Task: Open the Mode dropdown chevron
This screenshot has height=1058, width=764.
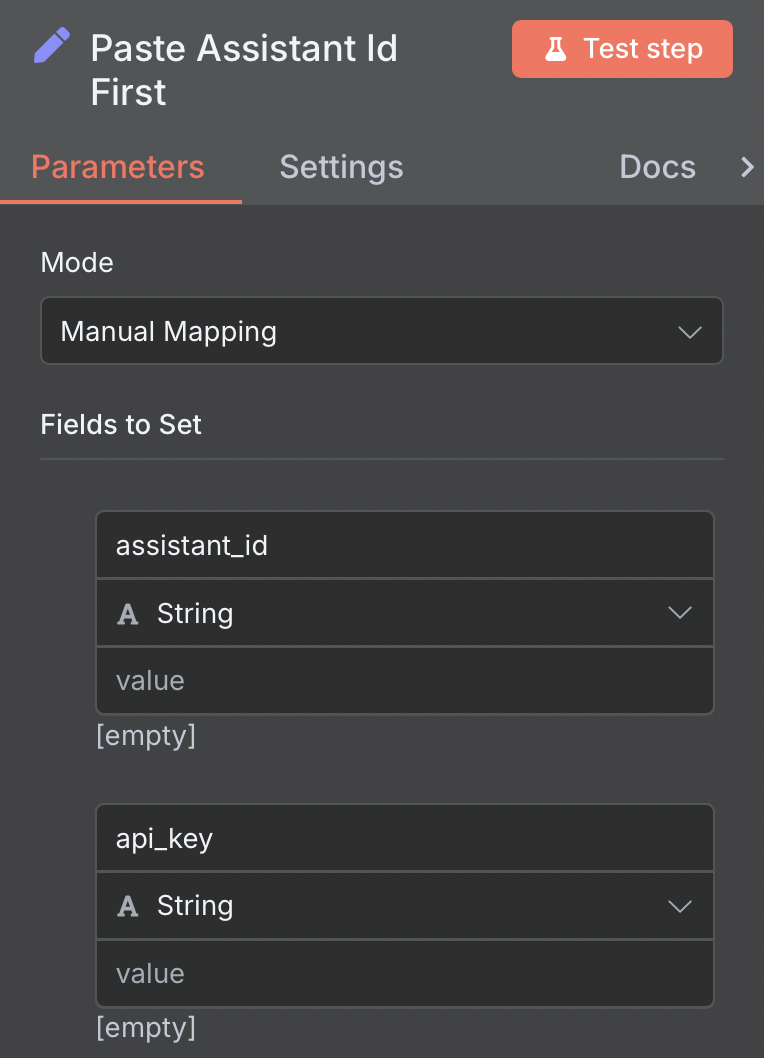Action: (689, 330)
